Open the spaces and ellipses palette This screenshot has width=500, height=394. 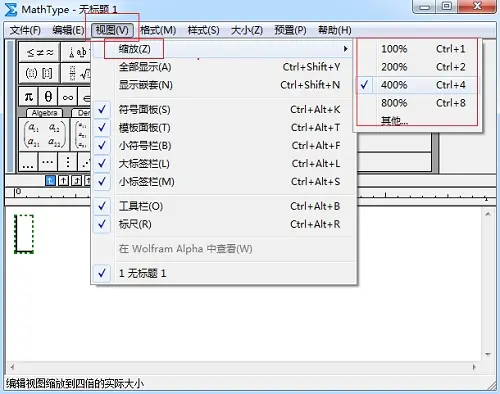tap(76, 52)
